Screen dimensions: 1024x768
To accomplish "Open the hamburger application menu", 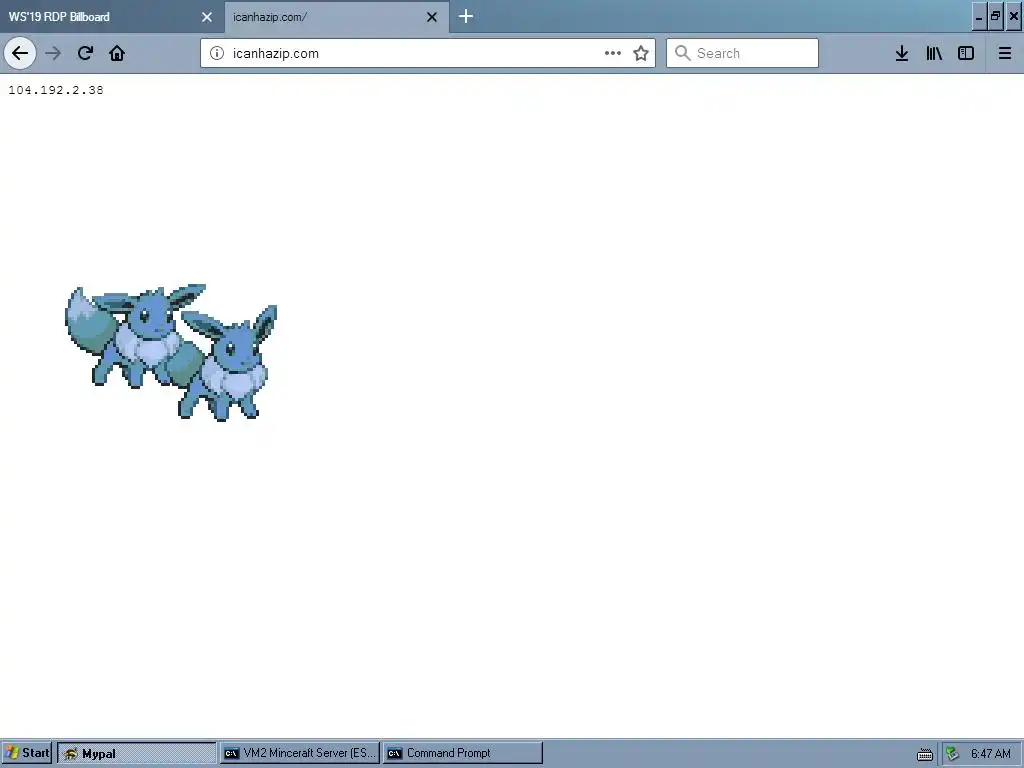I will tap(1004, 53).
